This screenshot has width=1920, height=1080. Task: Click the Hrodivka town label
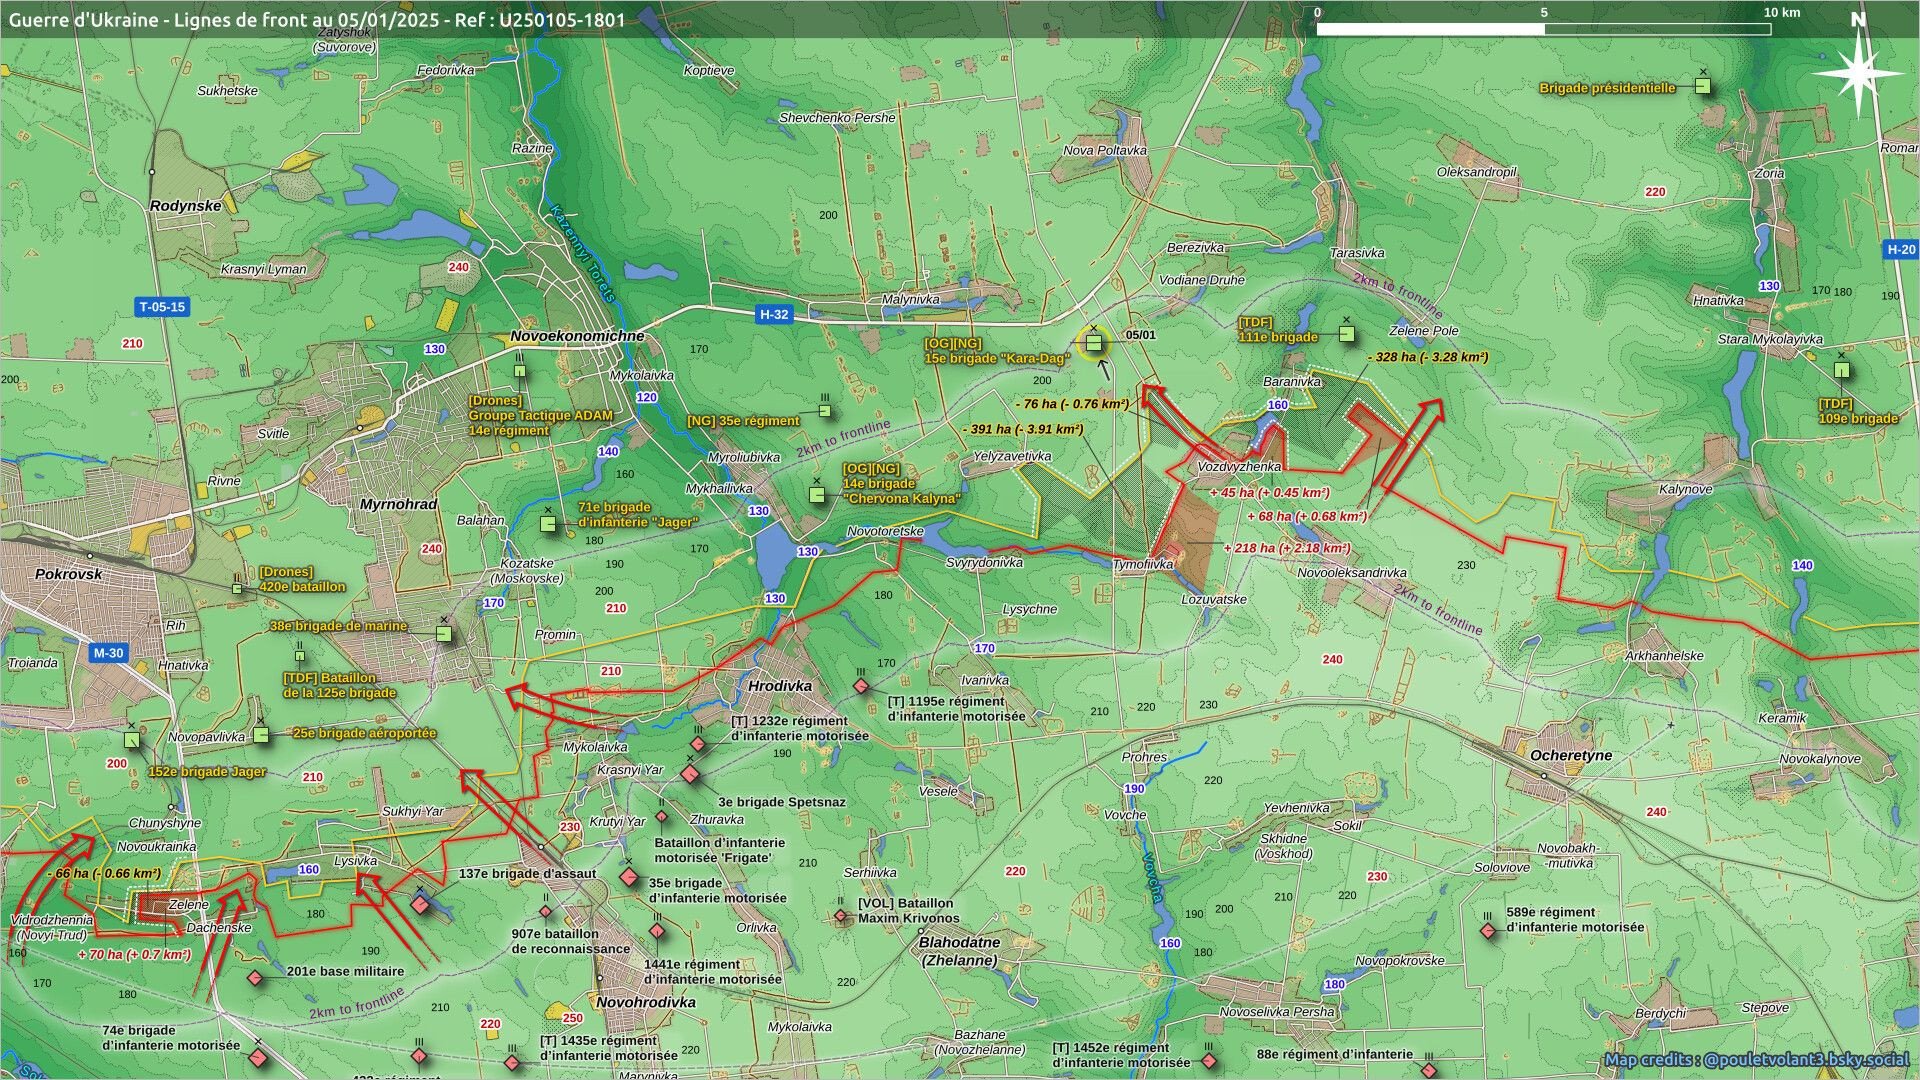click(x=780, y=686)
